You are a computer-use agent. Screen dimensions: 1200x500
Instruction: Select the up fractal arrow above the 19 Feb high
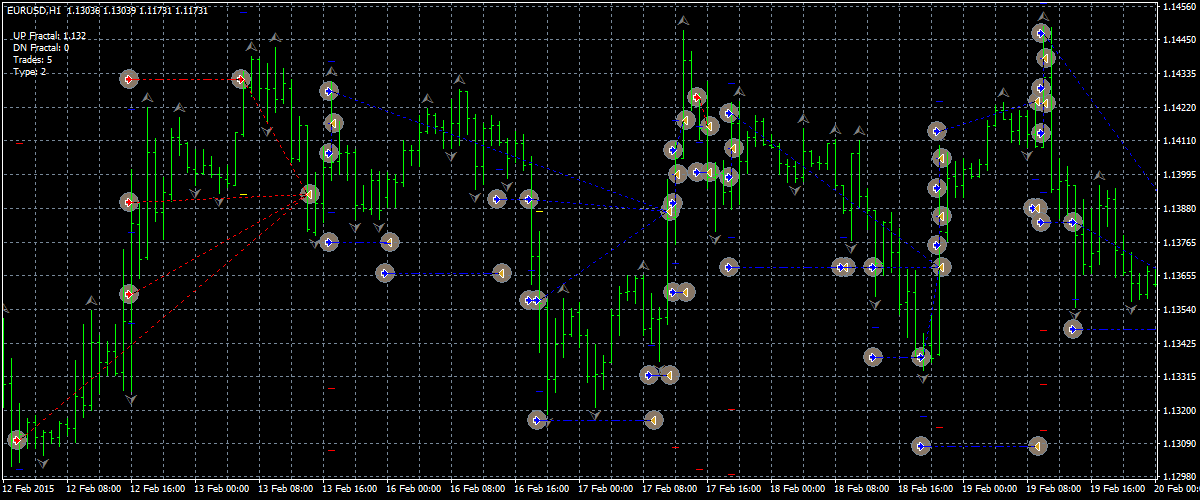(x=1043, y=17)
